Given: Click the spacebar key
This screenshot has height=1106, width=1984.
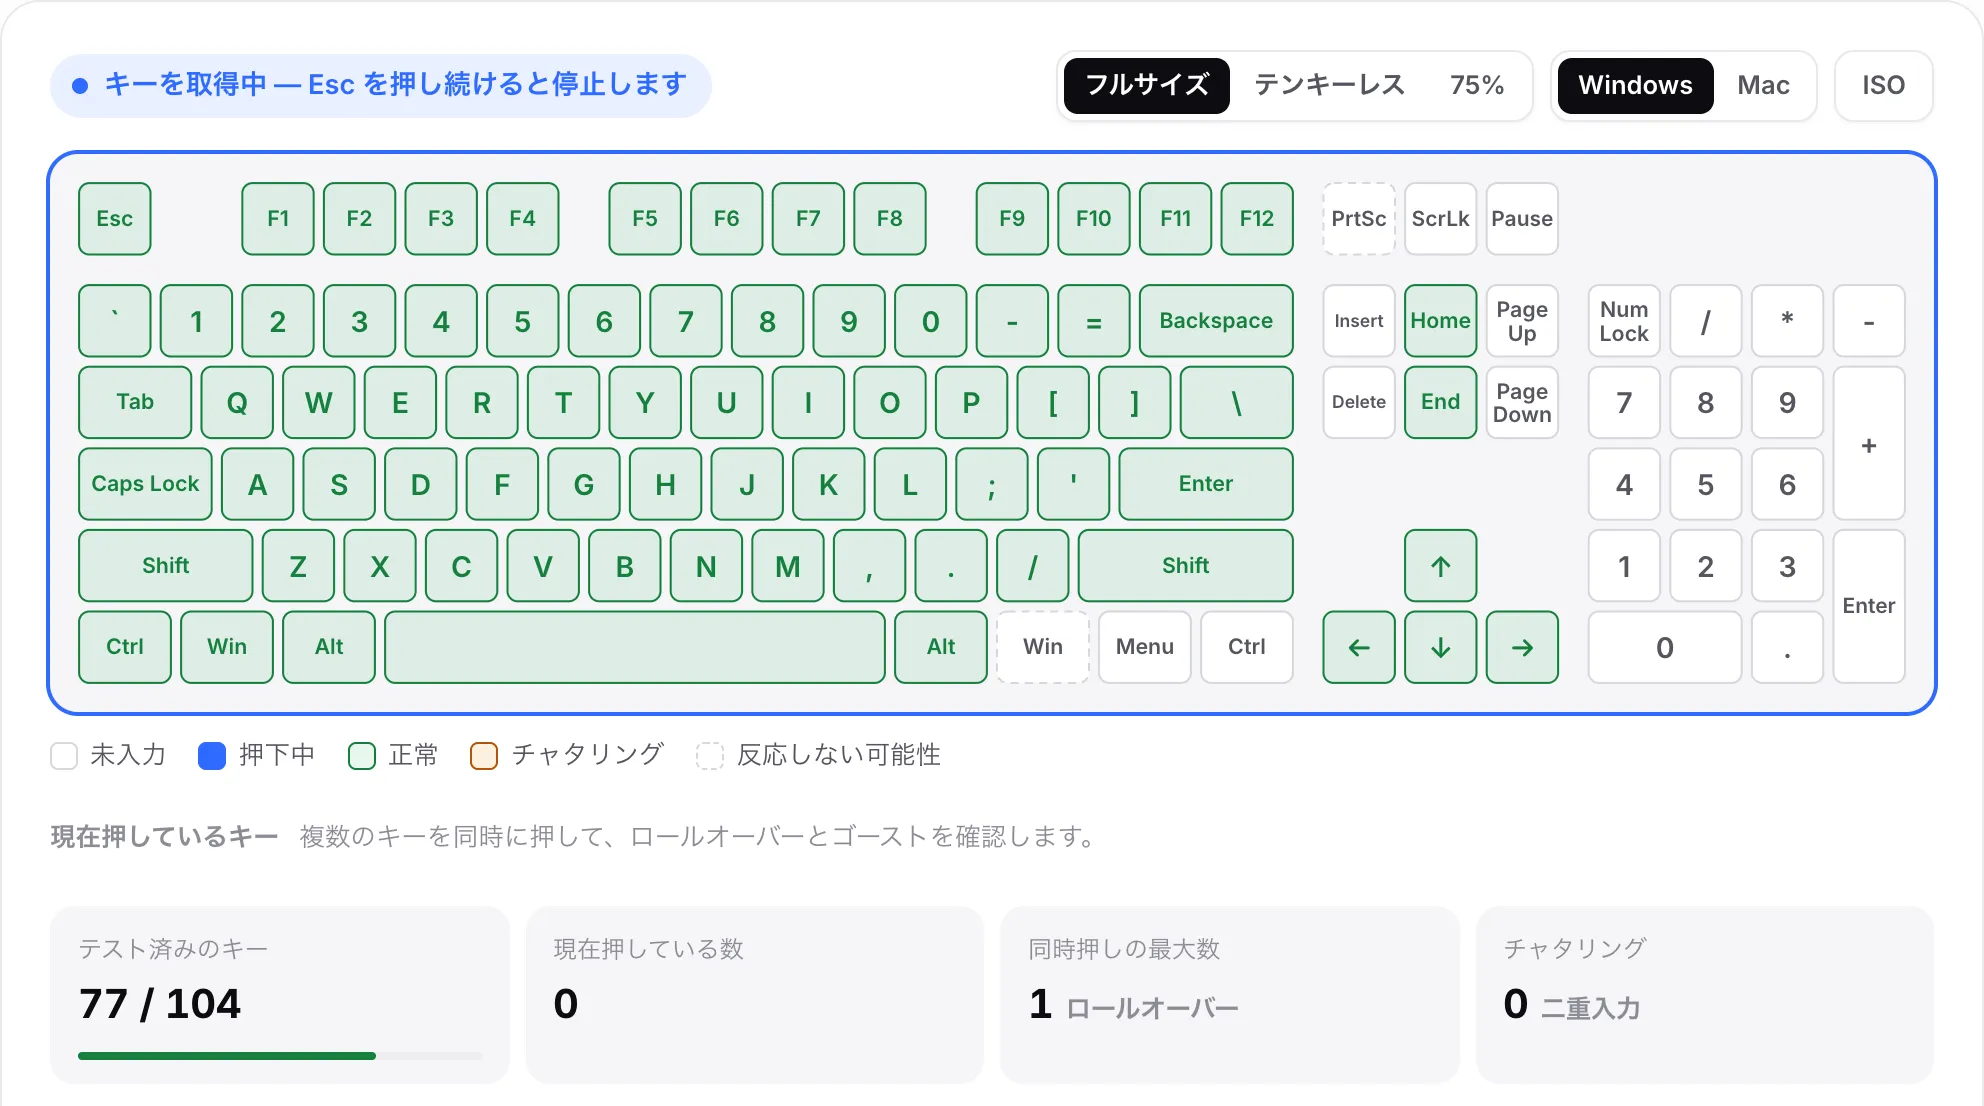Looking at the screenshot, I should click(635, 647).
